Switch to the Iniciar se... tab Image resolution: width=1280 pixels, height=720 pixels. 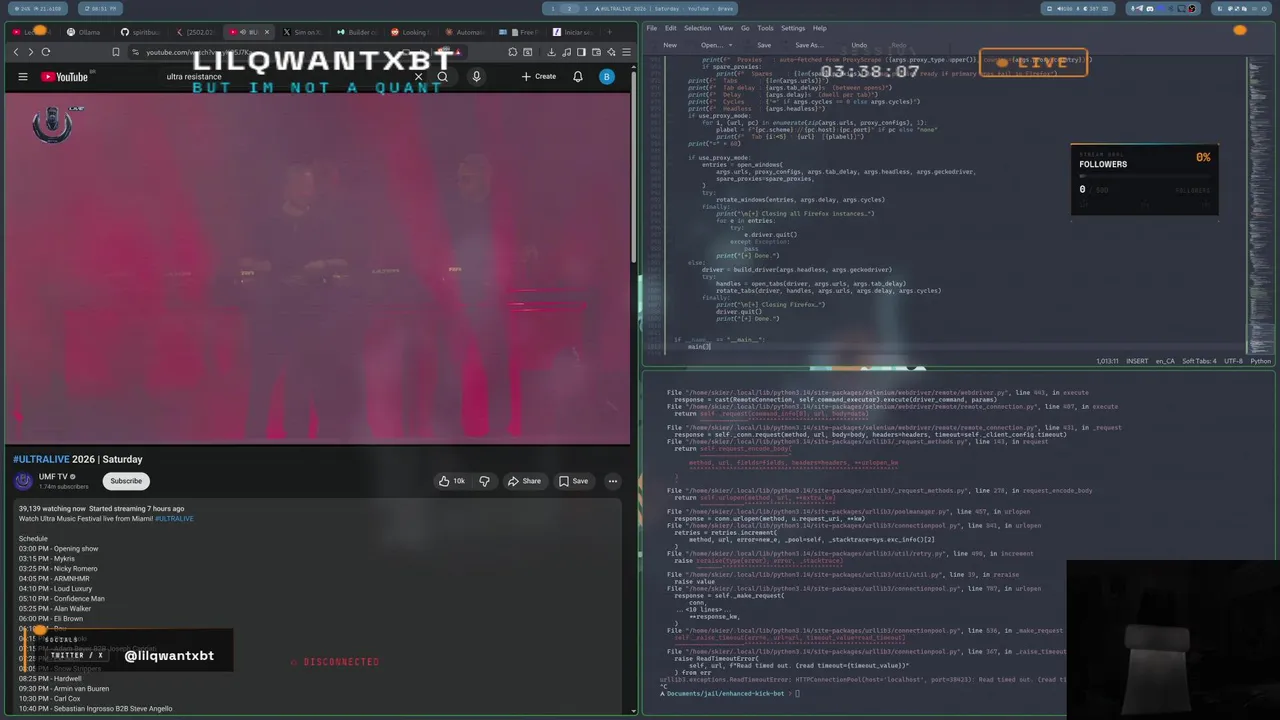click(x=573, y=32)
